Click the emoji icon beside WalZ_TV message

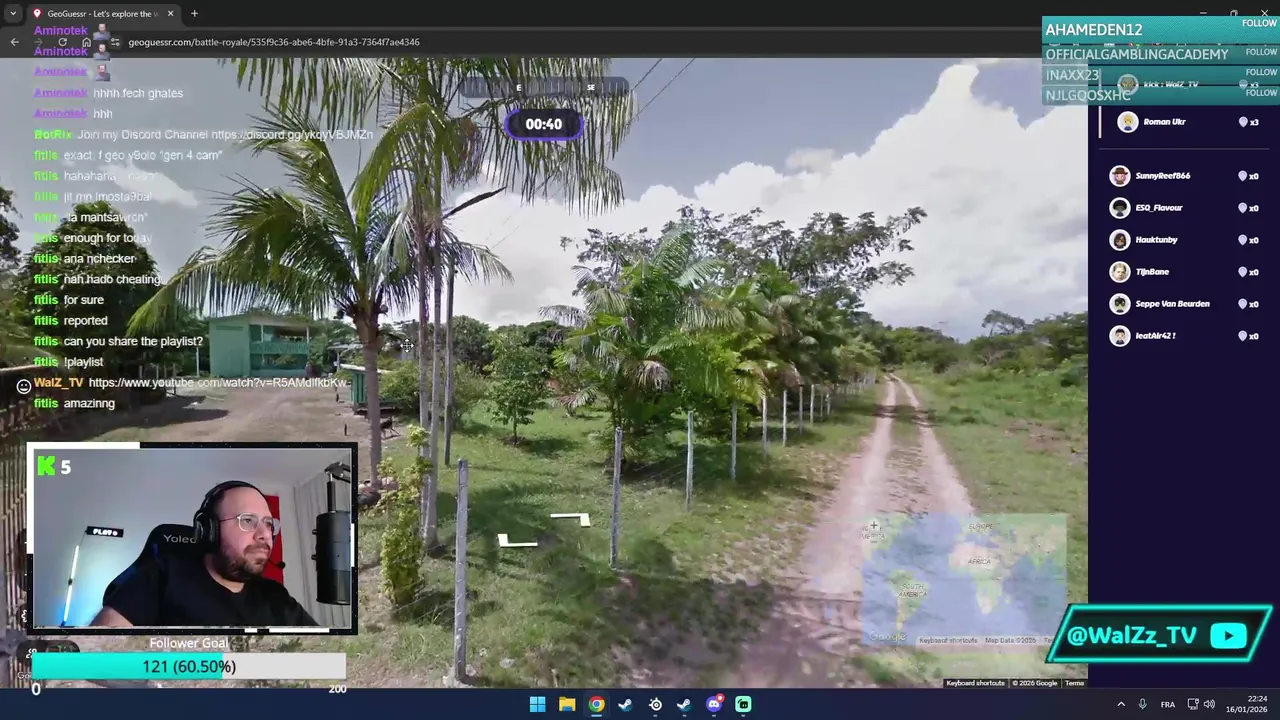[24, 386]
